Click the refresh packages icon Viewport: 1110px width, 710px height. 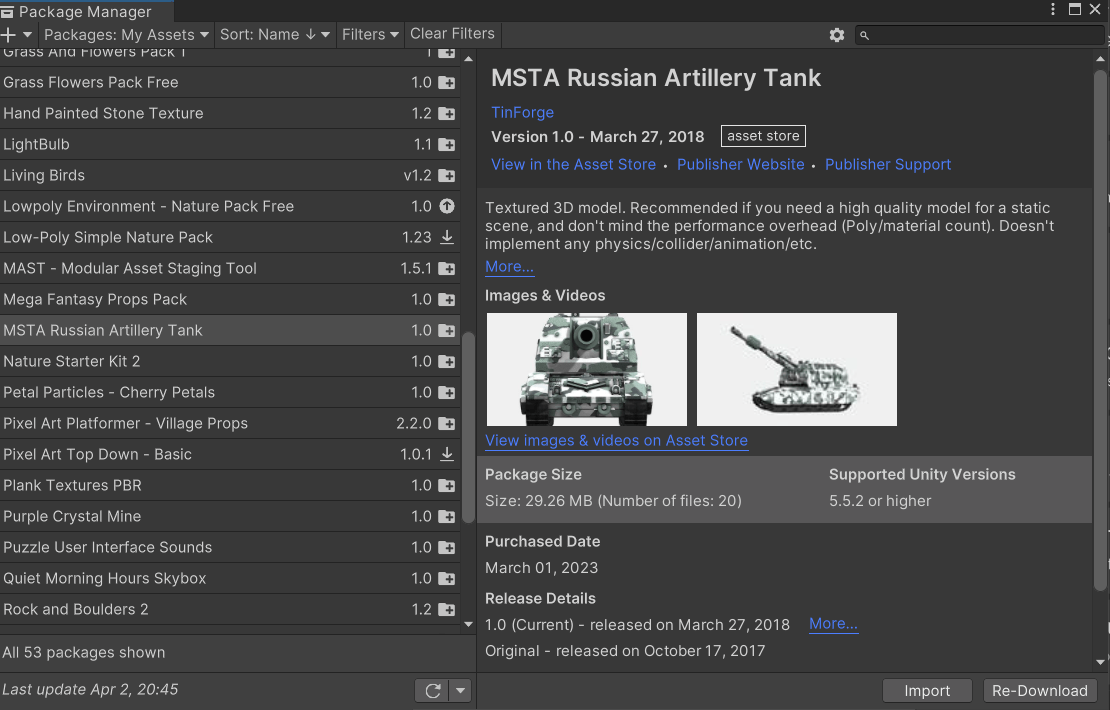coord(433,691)
